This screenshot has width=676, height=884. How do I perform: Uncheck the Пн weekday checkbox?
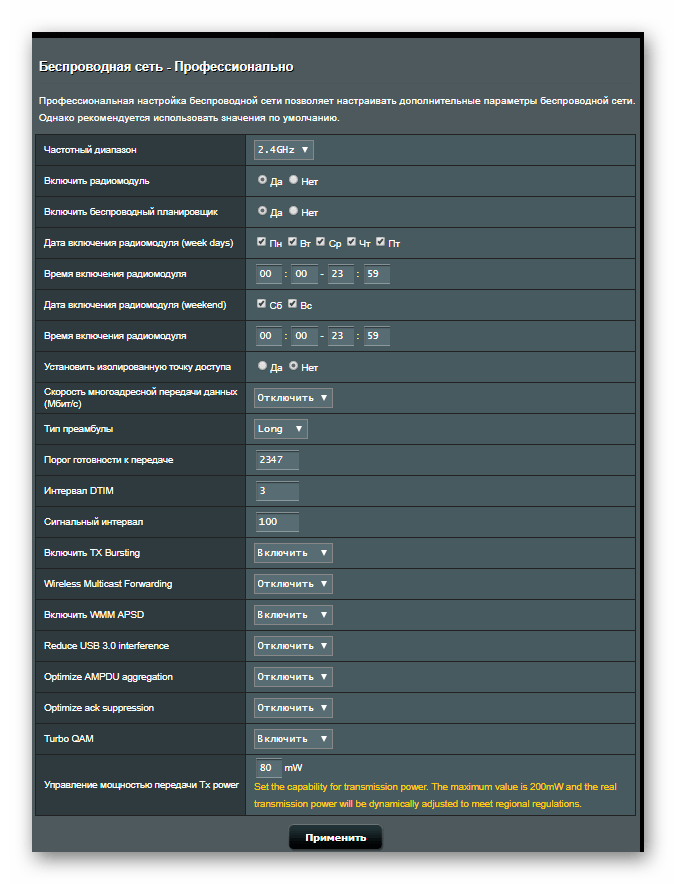pos(261,242)
